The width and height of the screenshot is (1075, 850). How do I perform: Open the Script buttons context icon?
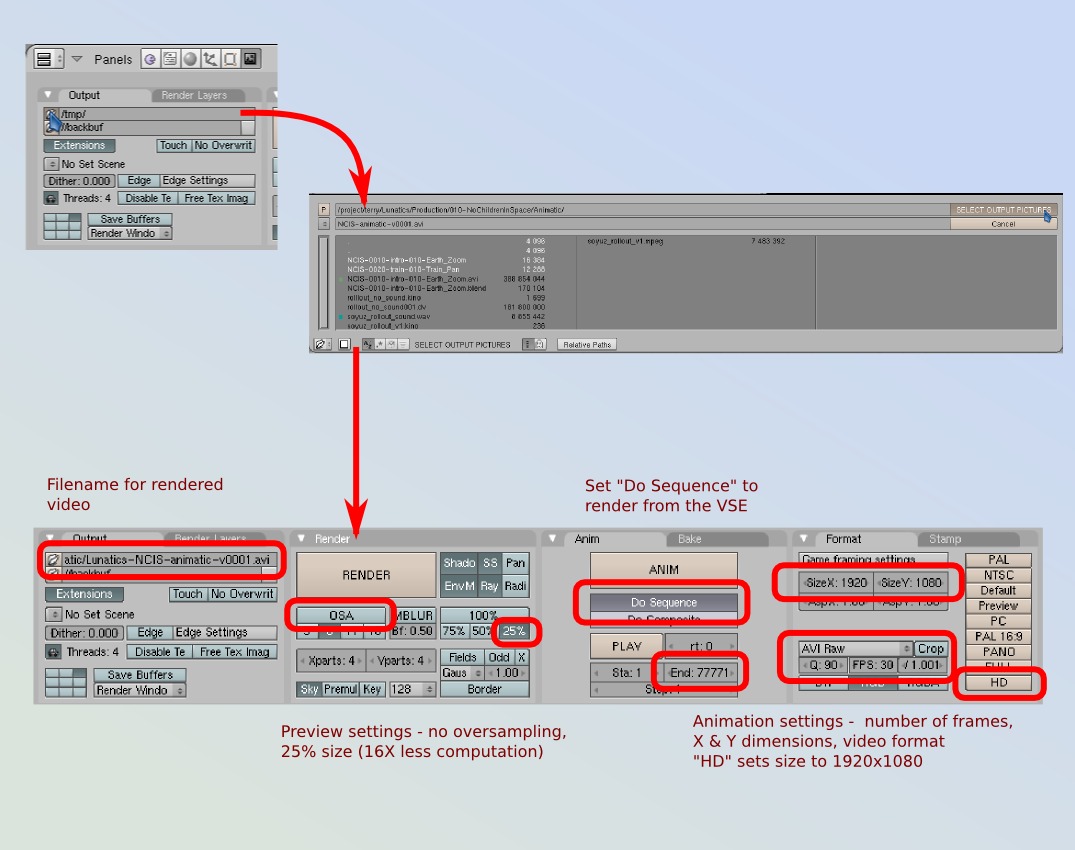[169, 59]
